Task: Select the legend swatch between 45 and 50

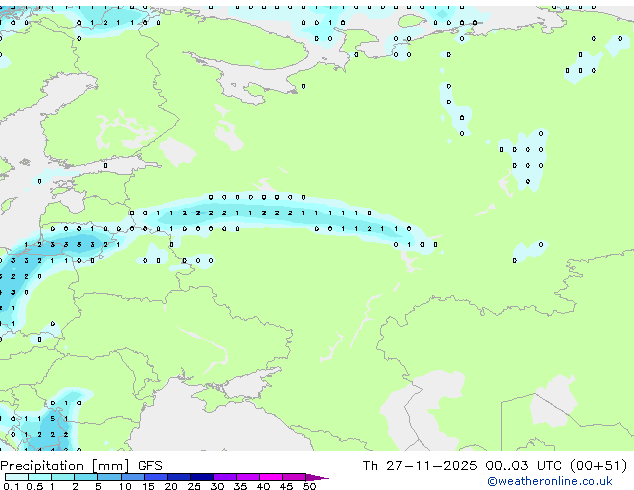Action: (x=294, y=477)
